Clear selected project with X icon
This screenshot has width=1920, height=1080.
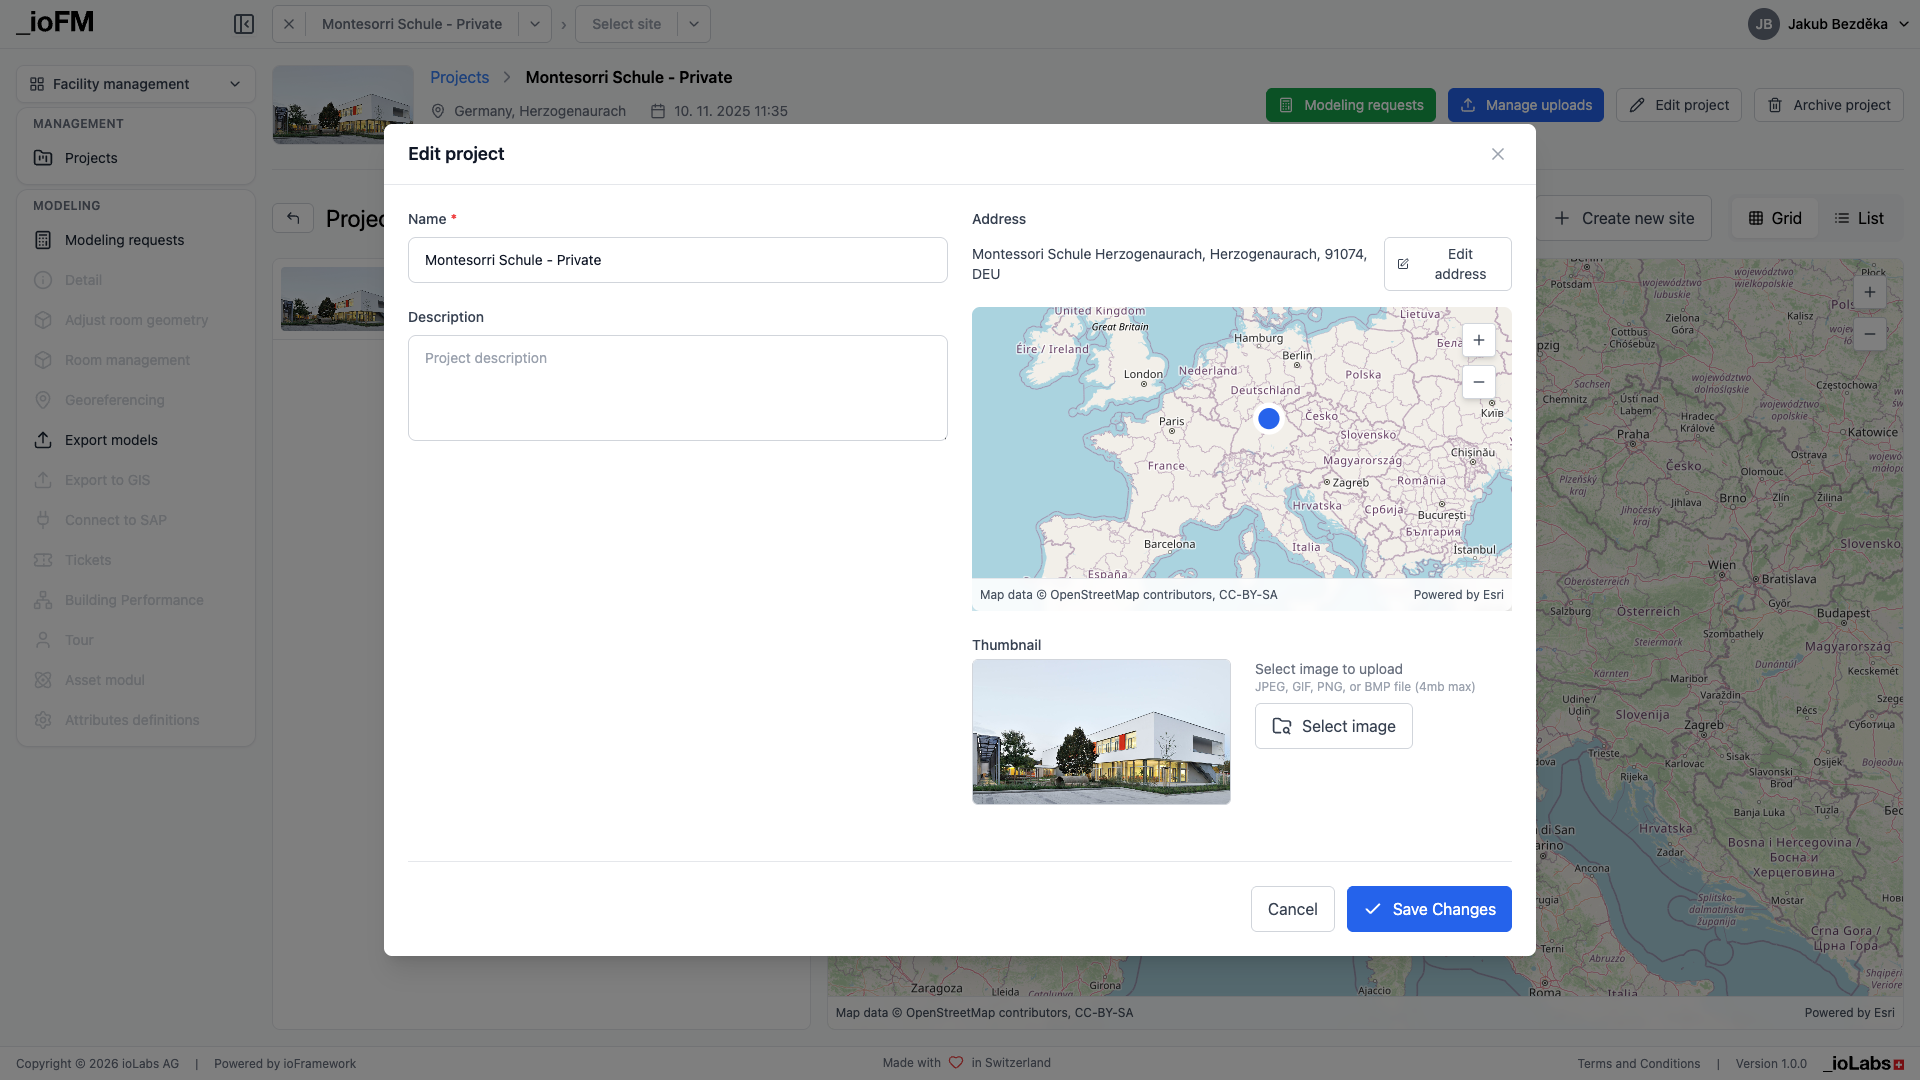click(289, 24)
